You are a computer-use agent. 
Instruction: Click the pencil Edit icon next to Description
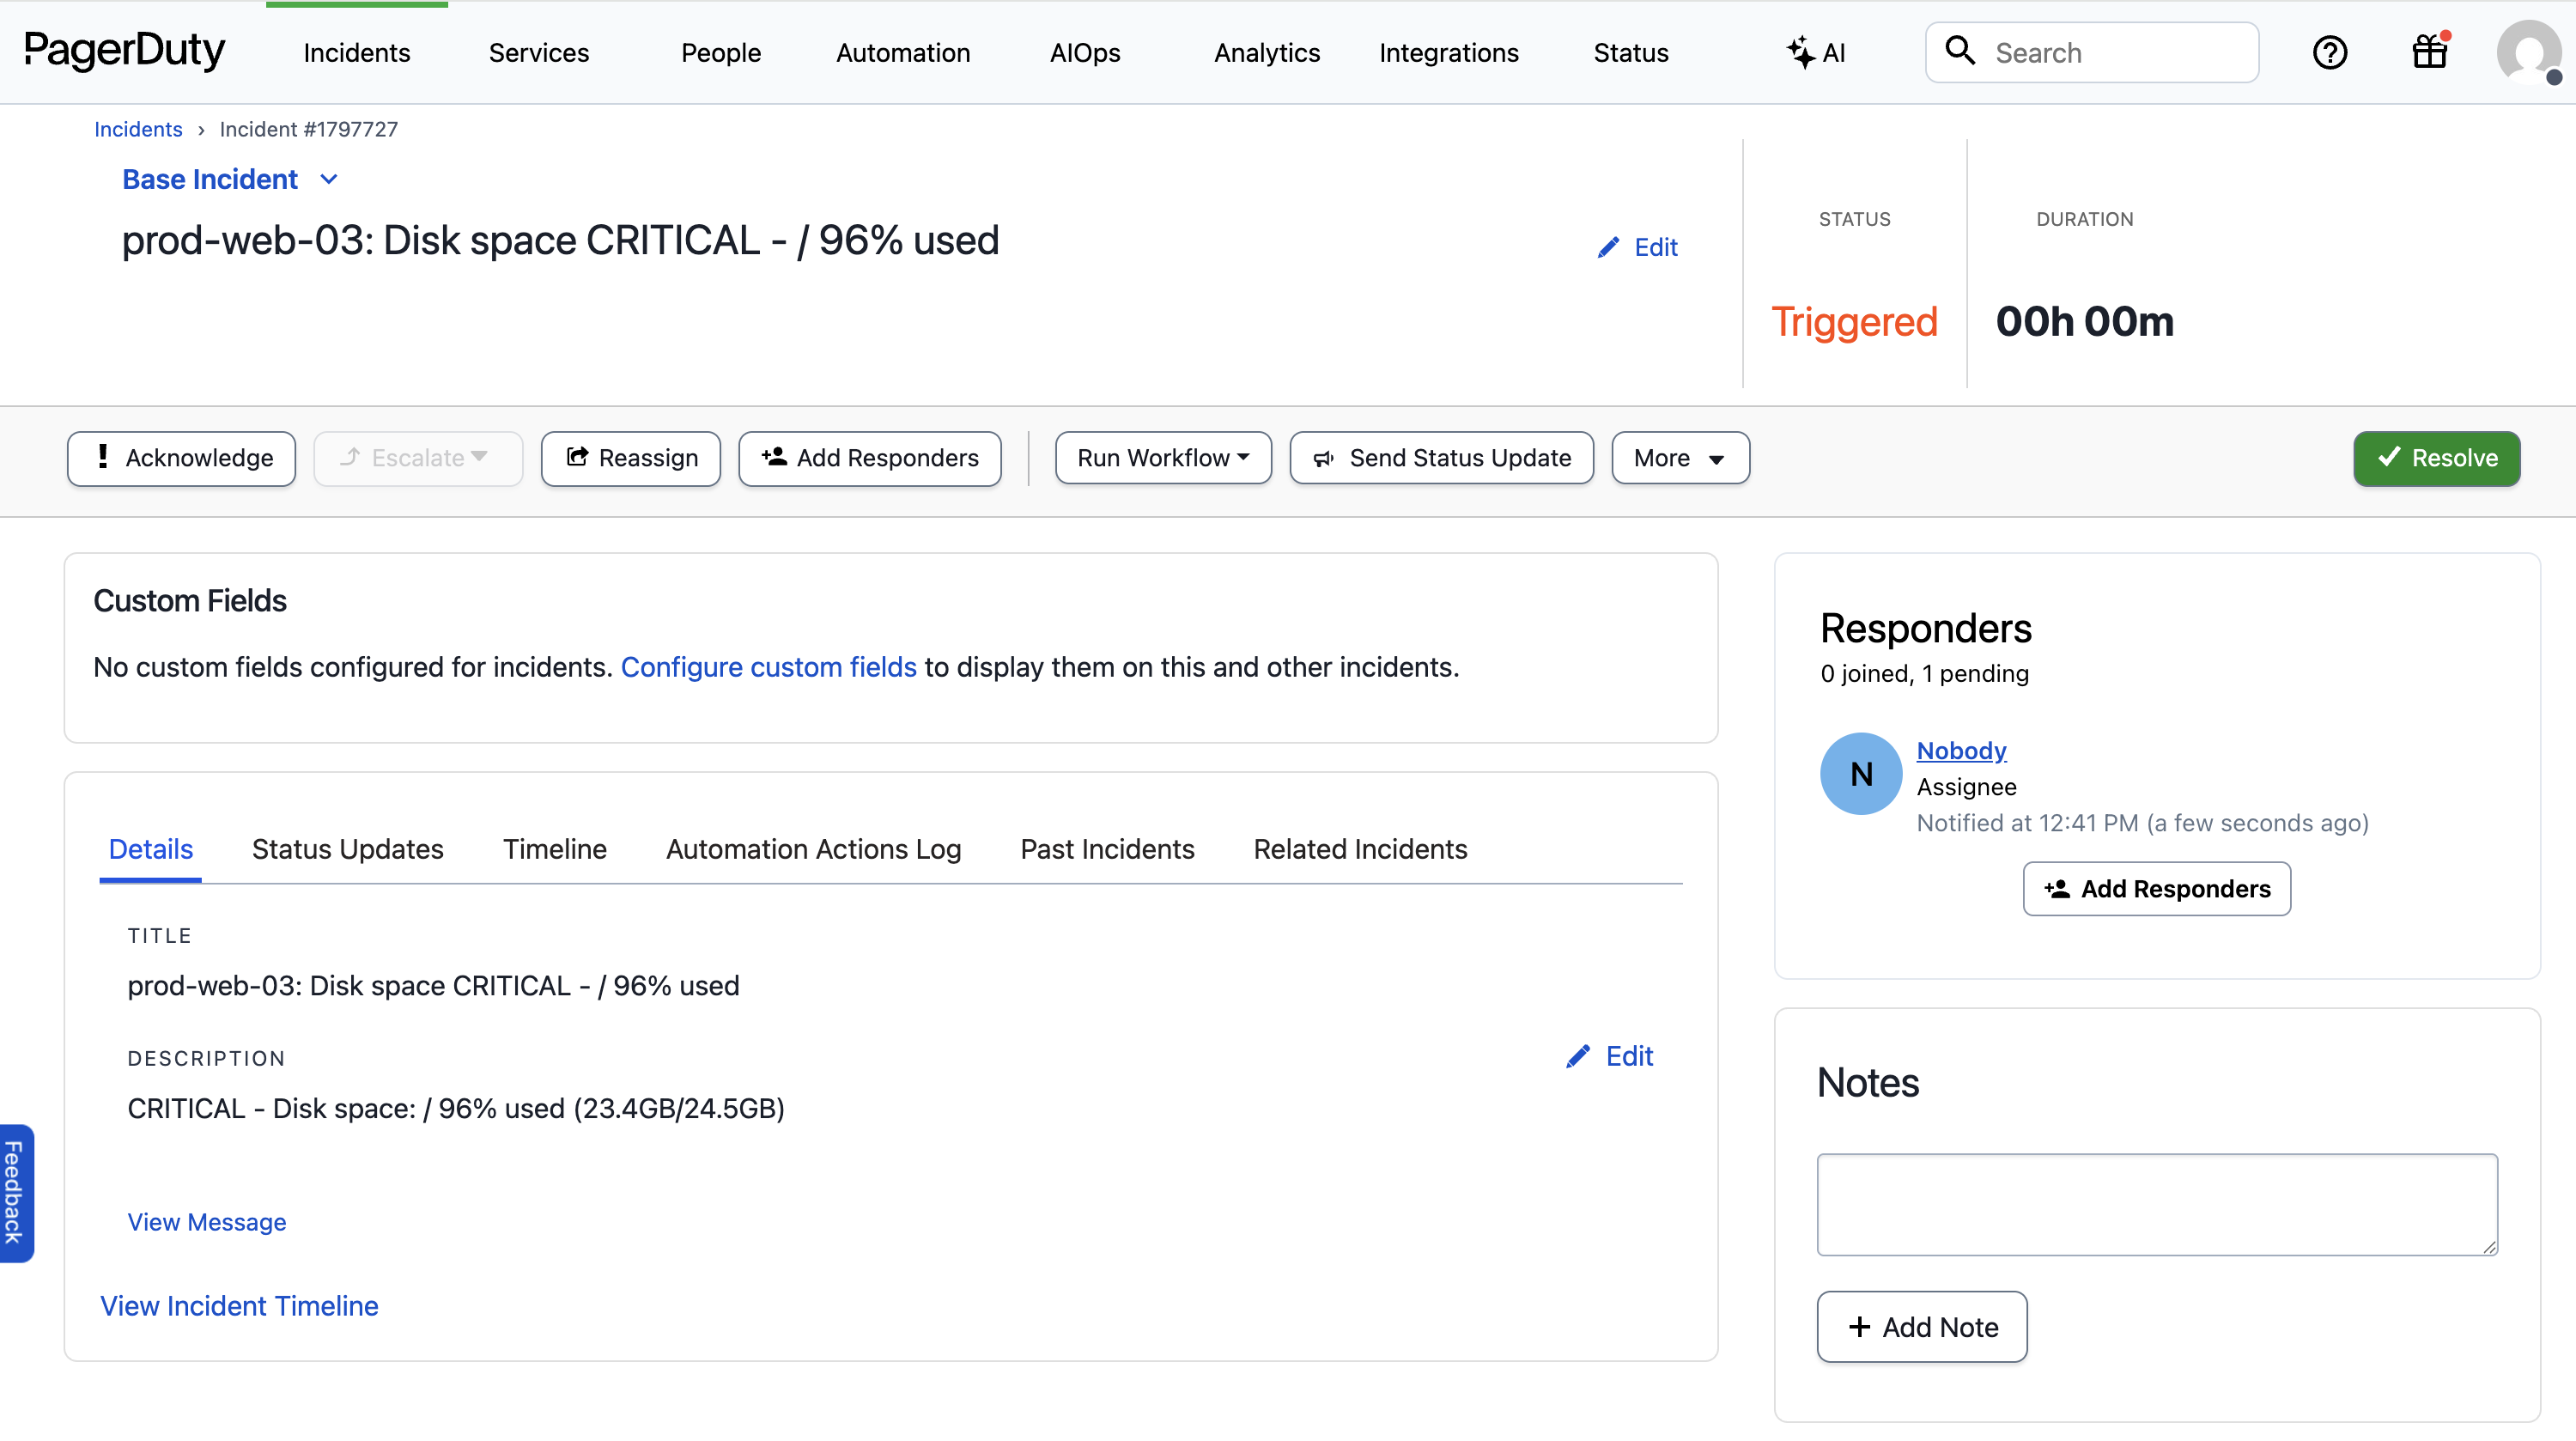click(x=1578, y=1056)
